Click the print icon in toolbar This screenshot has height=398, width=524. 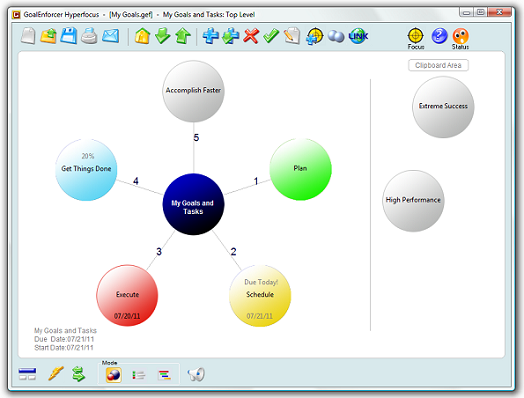[x=89, y=36]
